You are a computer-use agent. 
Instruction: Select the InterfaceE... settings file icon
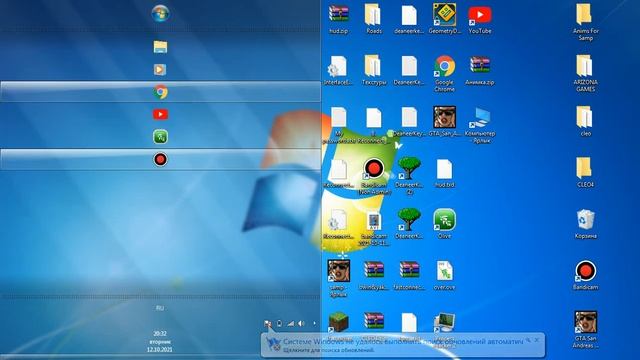338,70
